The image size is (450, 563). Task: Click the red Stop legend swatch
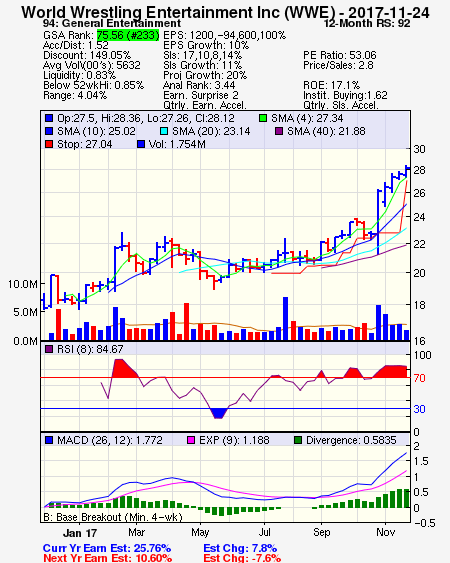(x=49, y=144)
